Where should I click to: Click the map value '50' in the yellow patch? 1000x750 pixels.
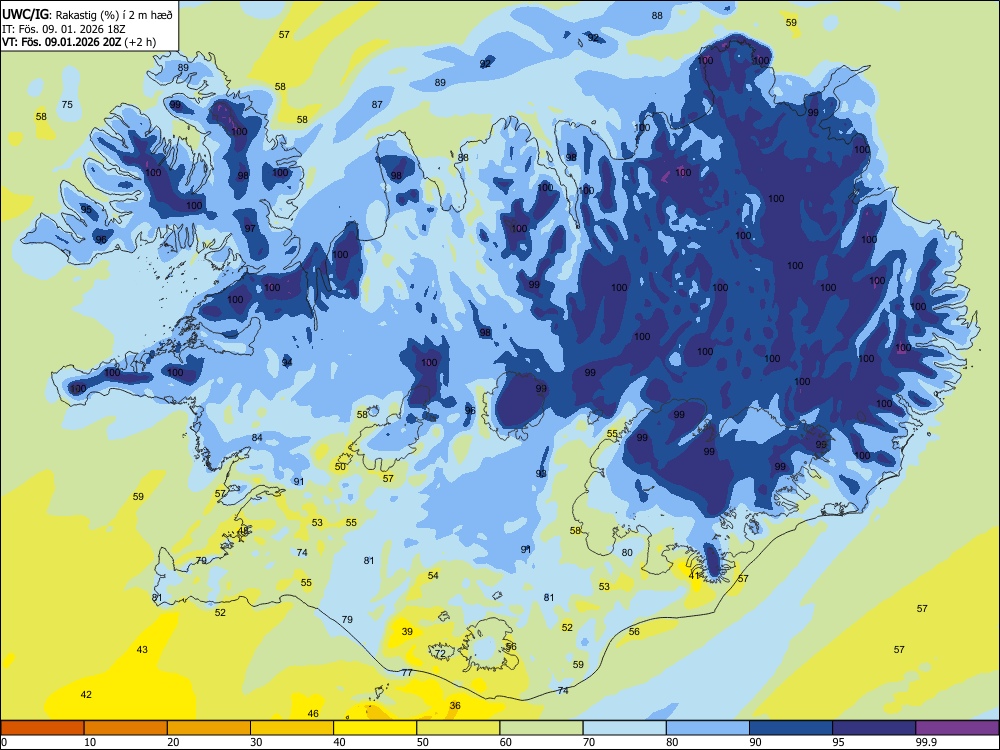[x=341, y=466]
